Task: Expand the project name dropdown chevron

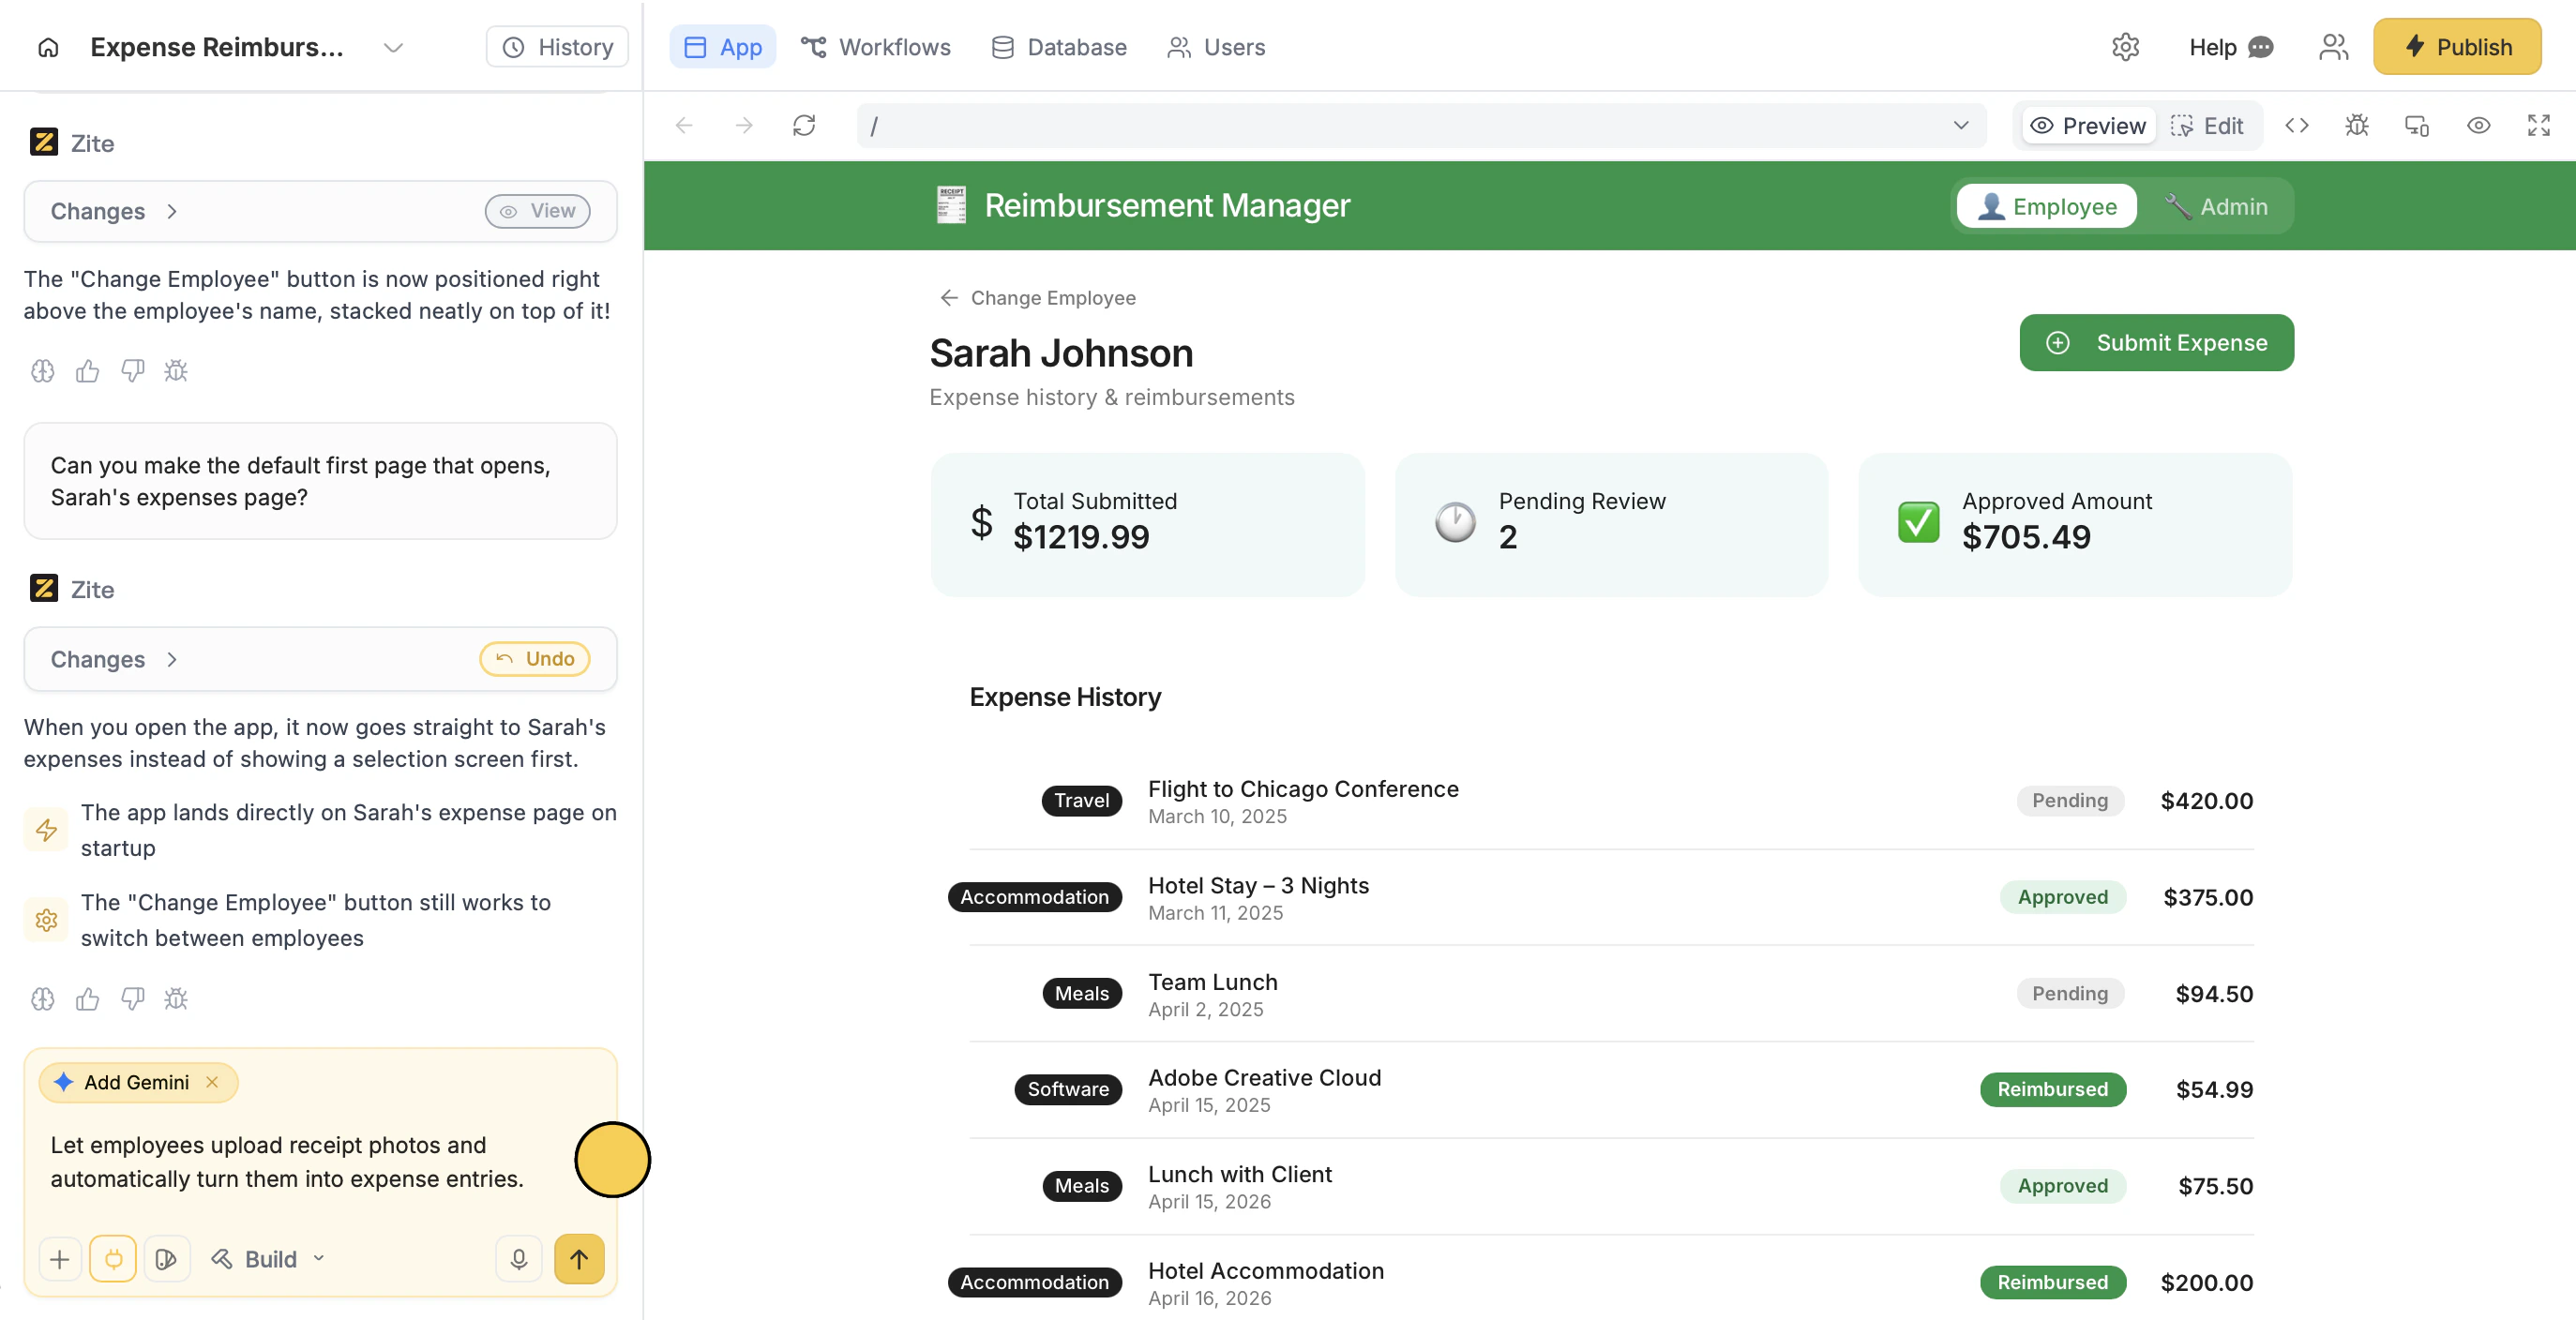Action: (x=393, y=47)
